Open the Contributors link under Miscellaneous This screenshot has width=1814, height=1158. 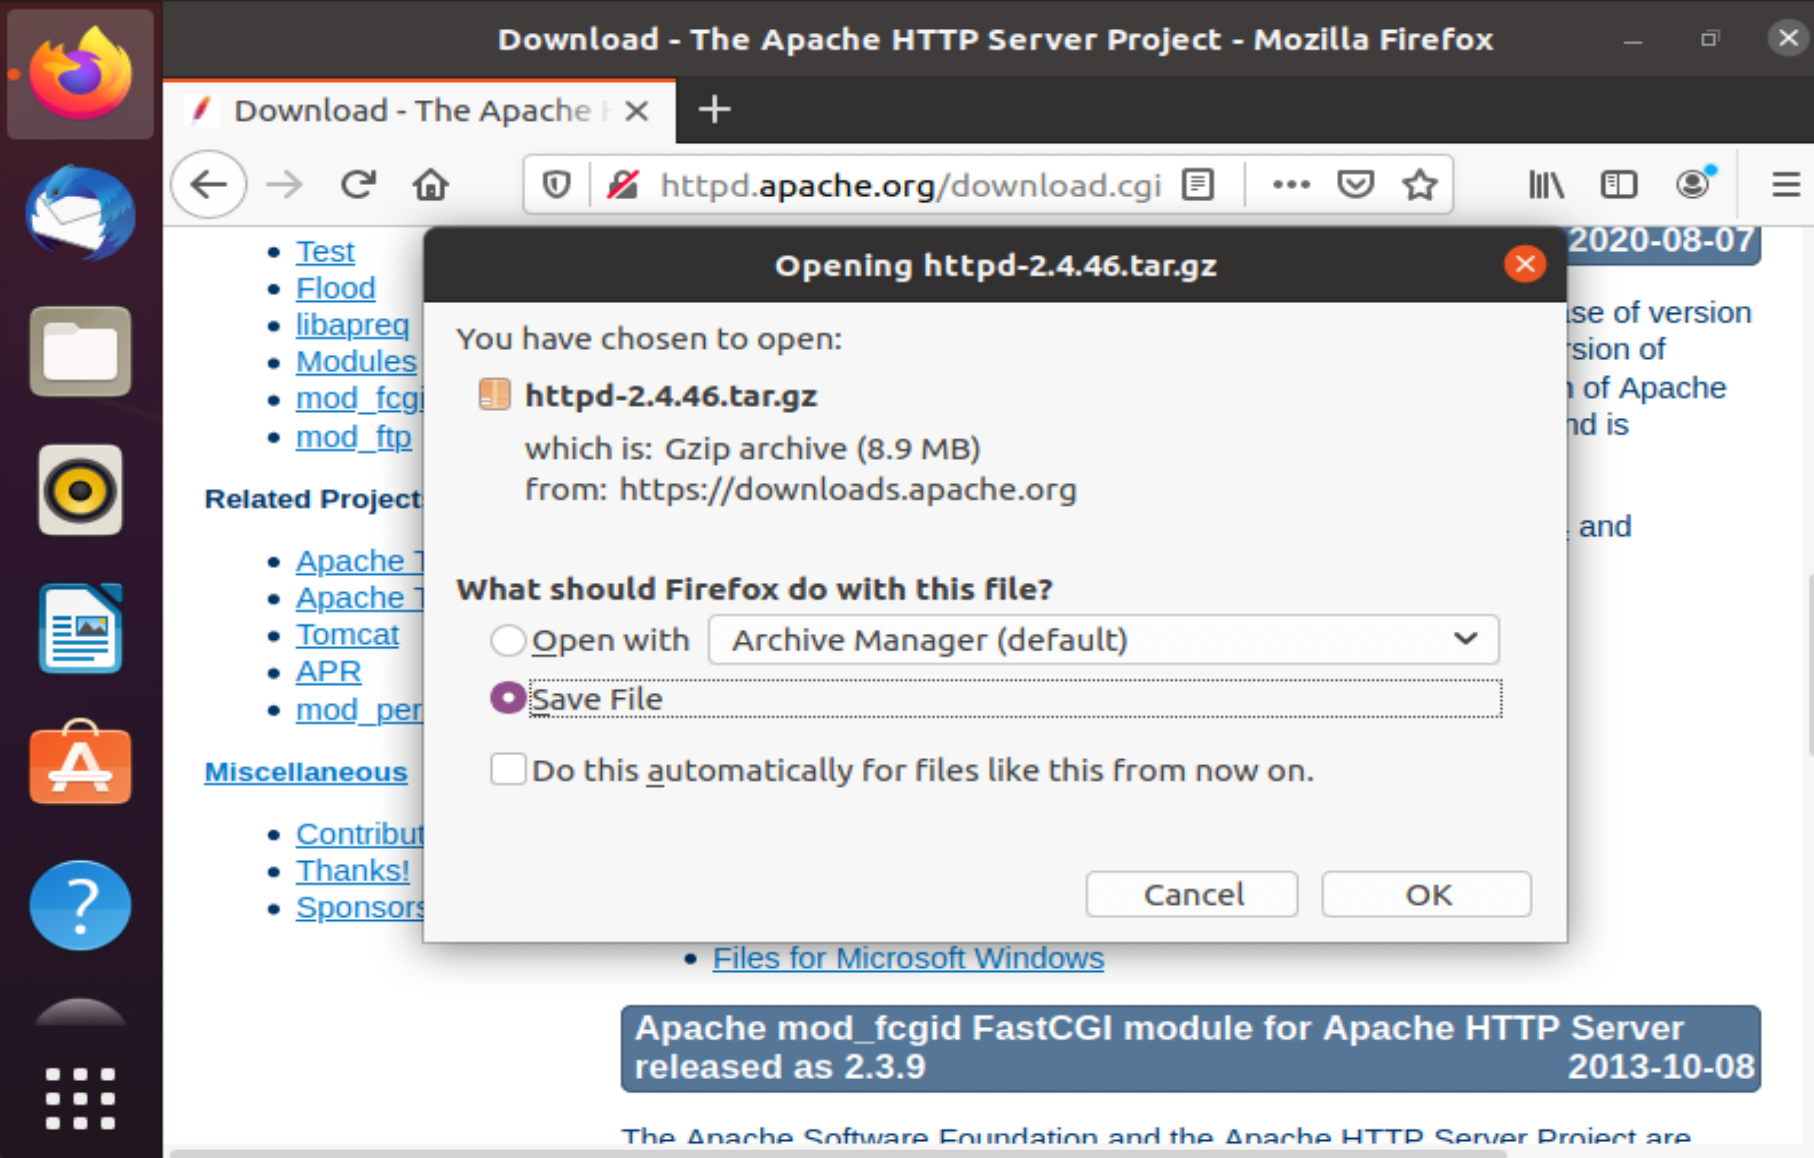(360, 833)
